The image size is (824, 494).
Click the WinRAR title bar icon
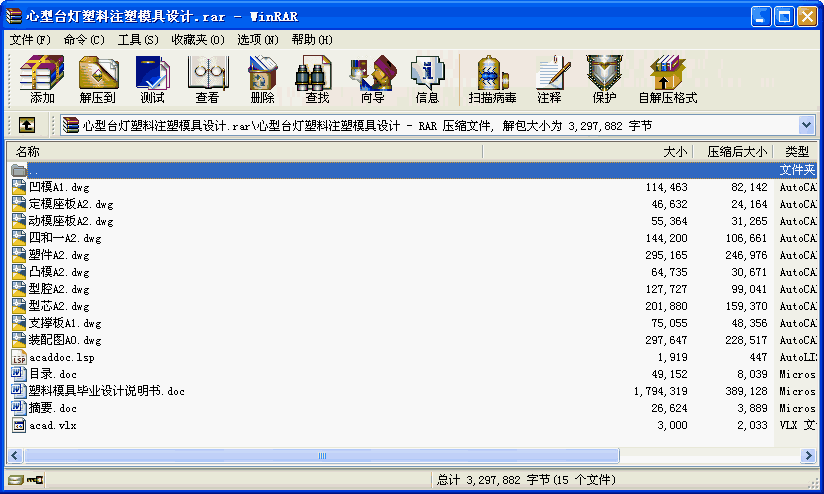pos(14,16)
